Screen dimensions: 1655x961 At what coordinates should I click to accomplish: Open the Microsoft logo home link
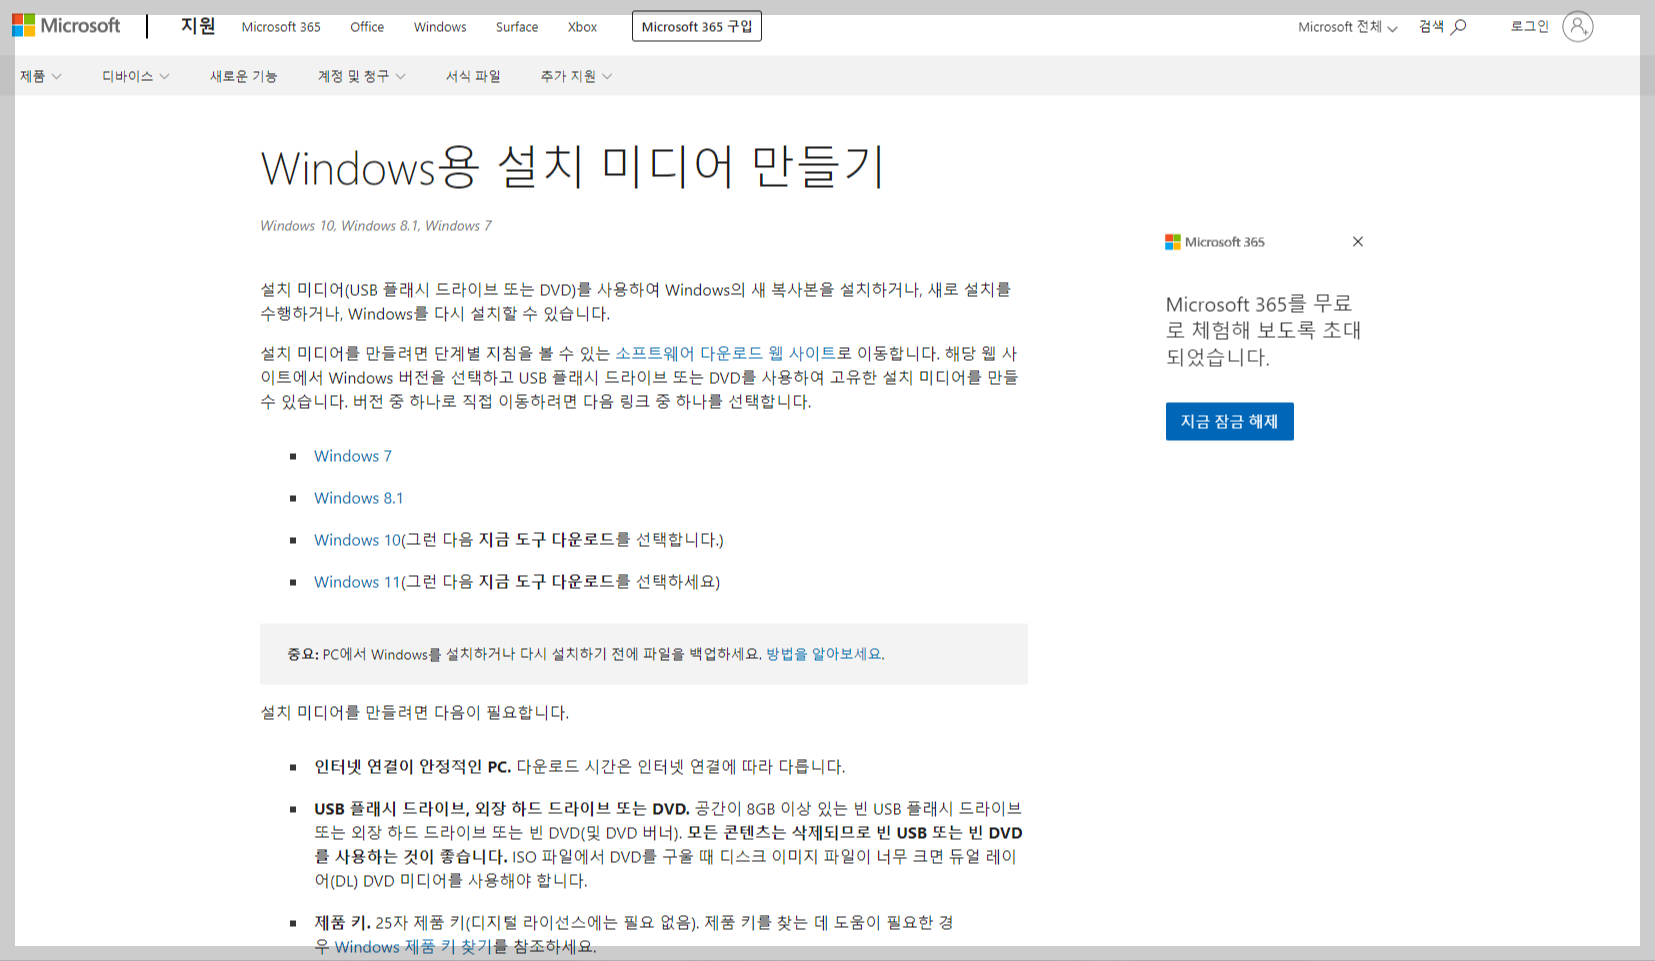(66, 26)
